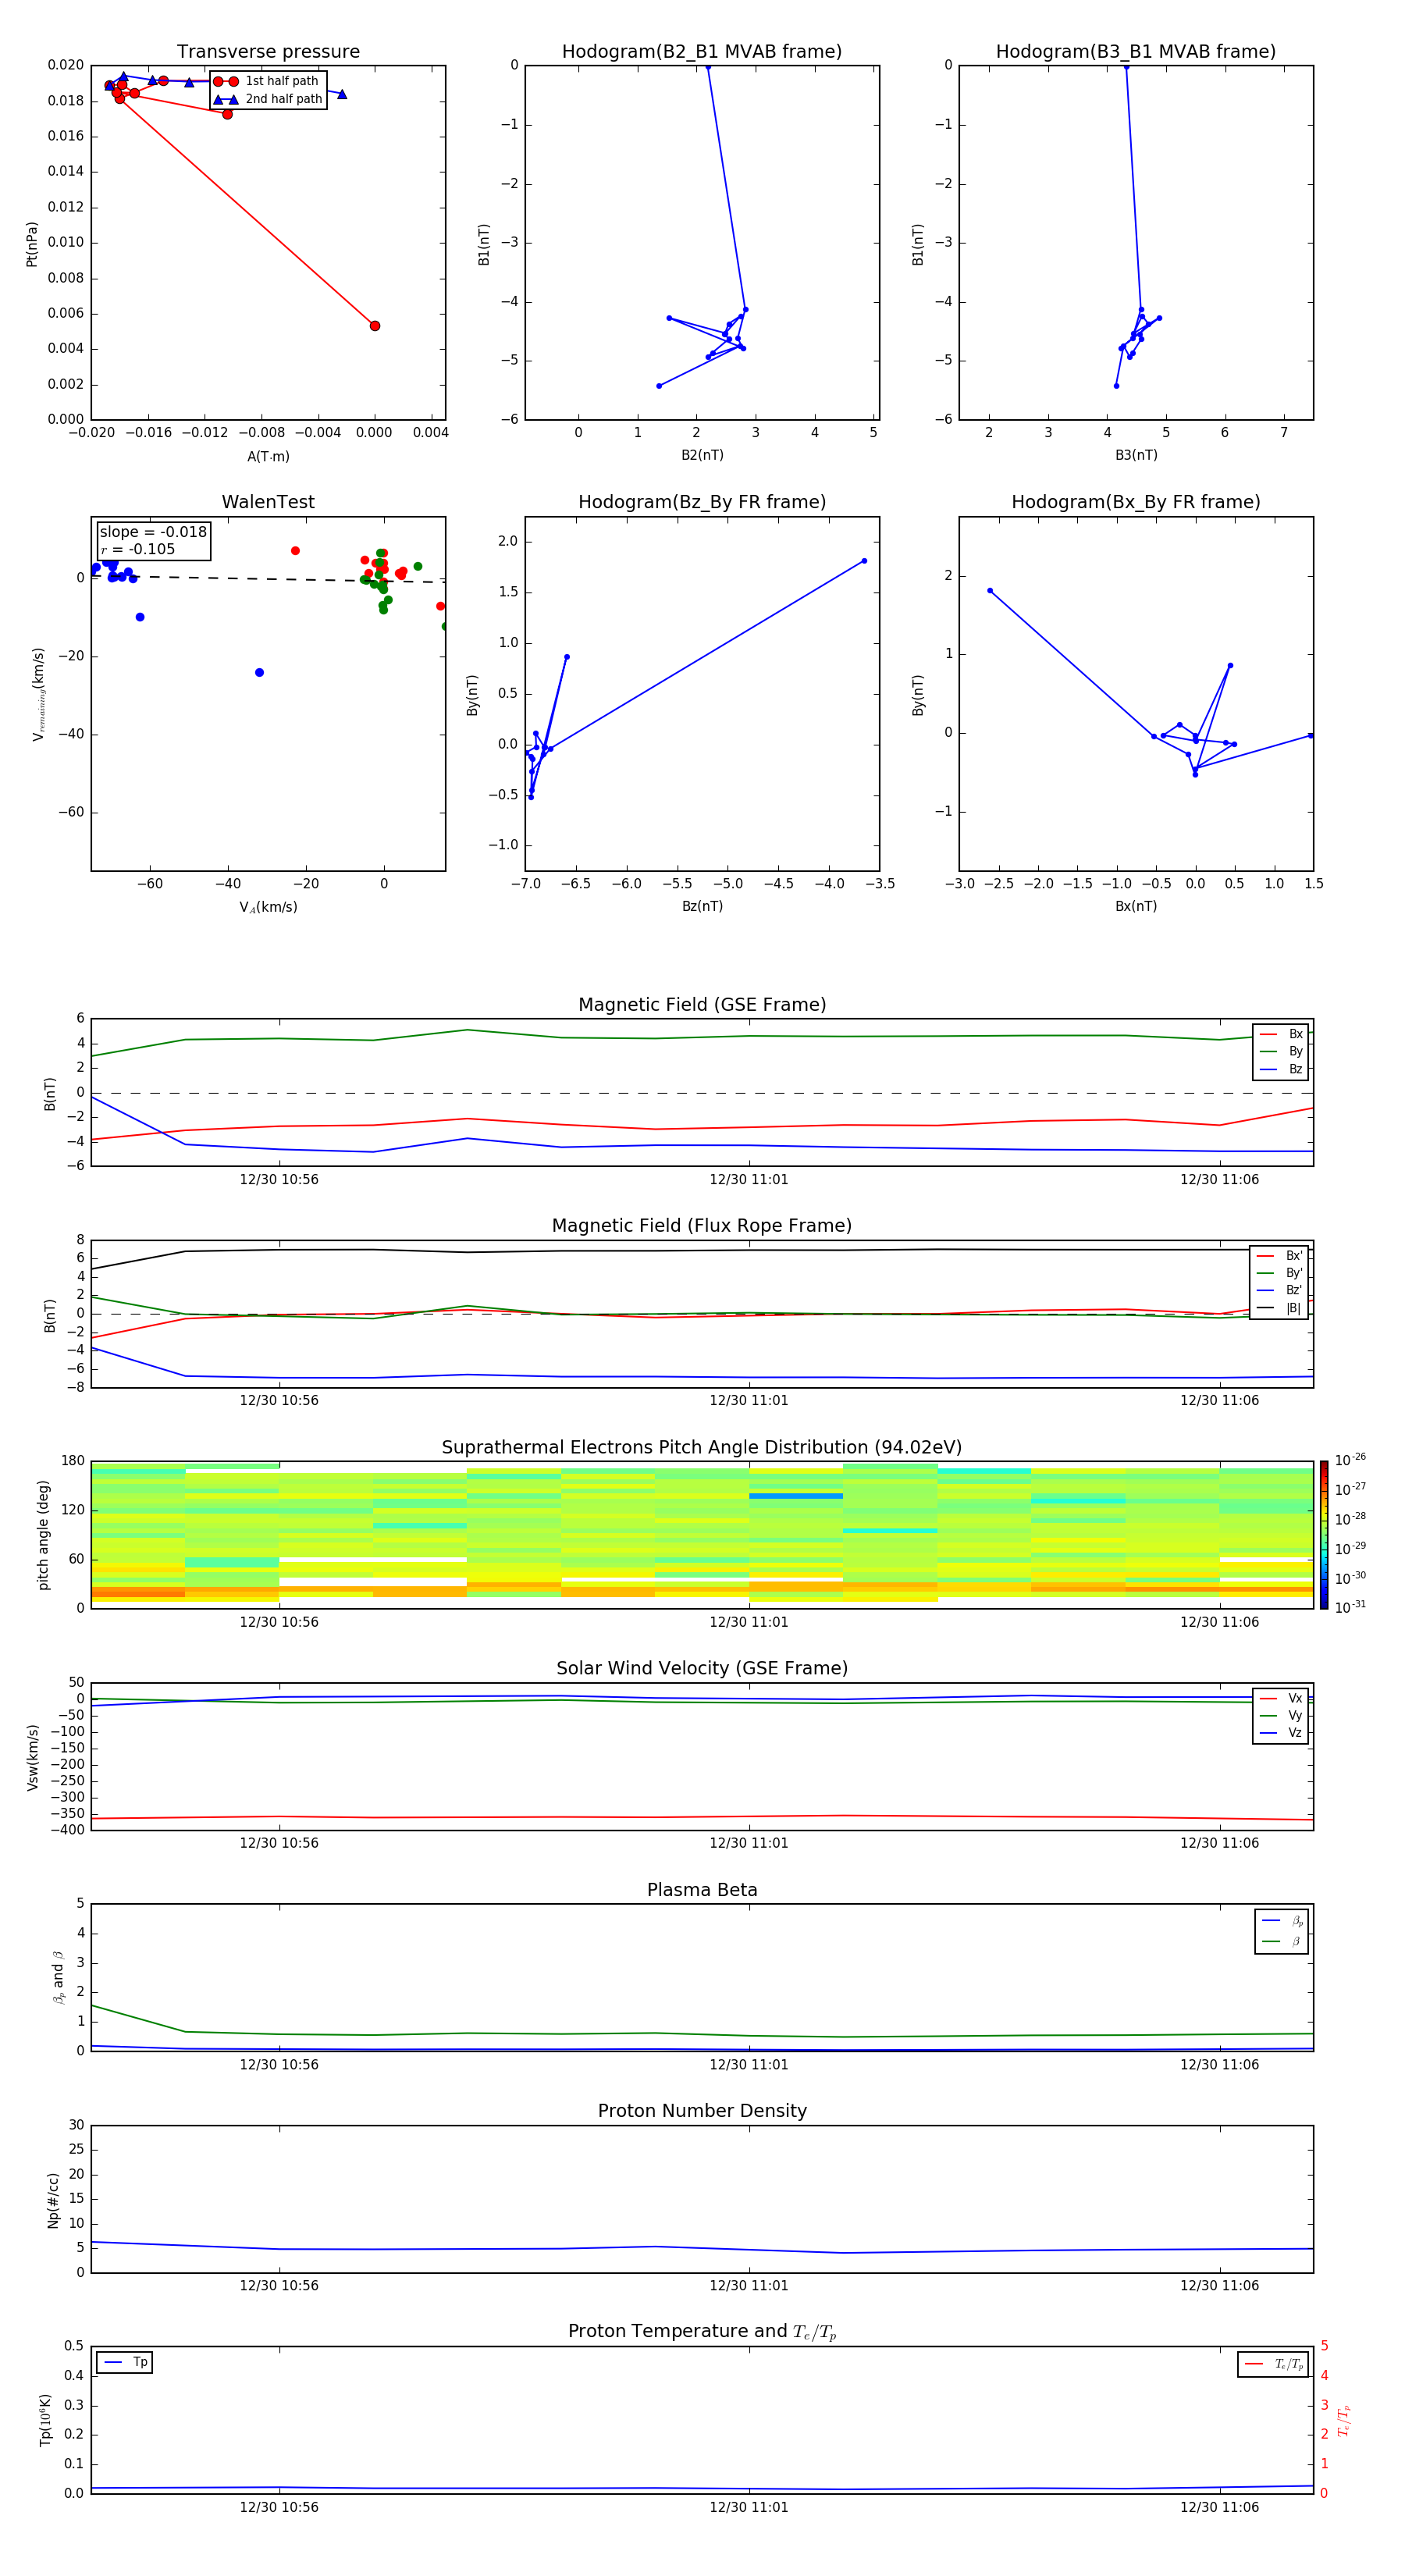Click the 'Hodogram(B2_B1 MVAB frame)' title
Viewport: 1405px width, 2576px height.
click(701, 52)
